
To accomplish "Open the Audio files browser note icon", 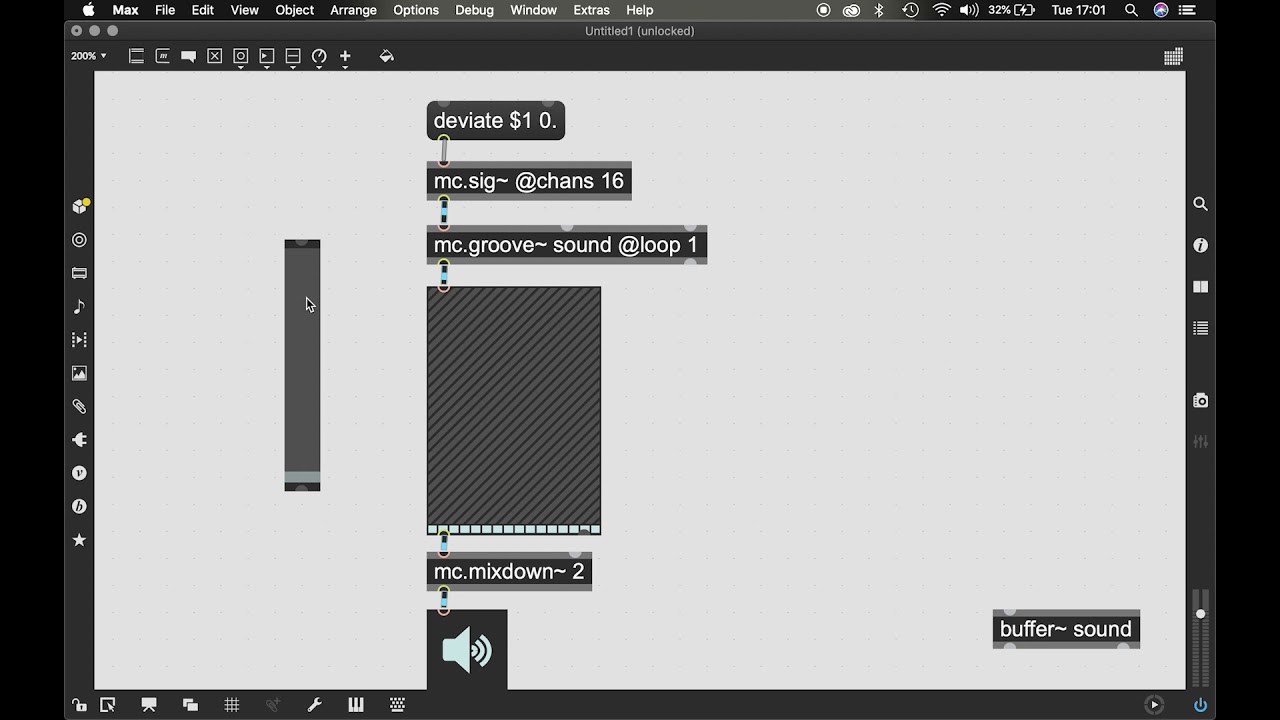I will click(x=79, y=306).
